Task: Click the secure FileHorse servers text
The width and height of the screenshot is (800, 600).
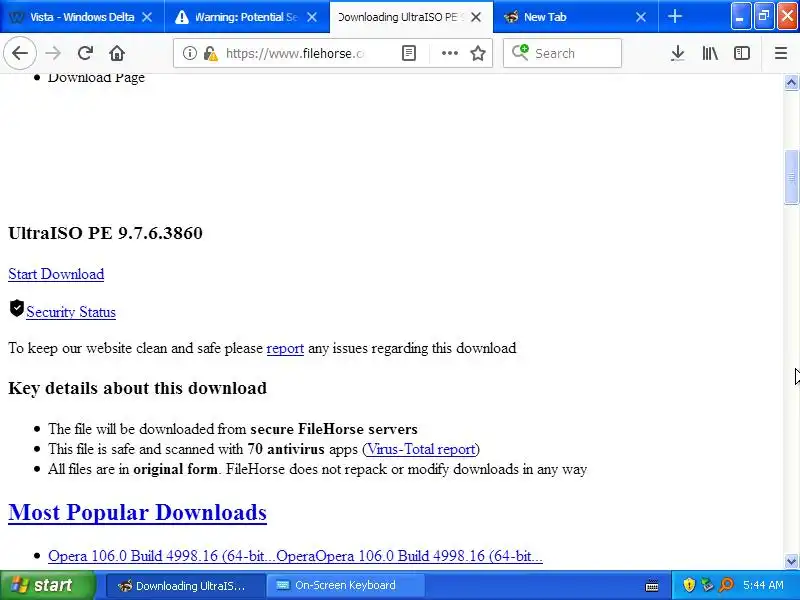Action: [x=334, y=429]
